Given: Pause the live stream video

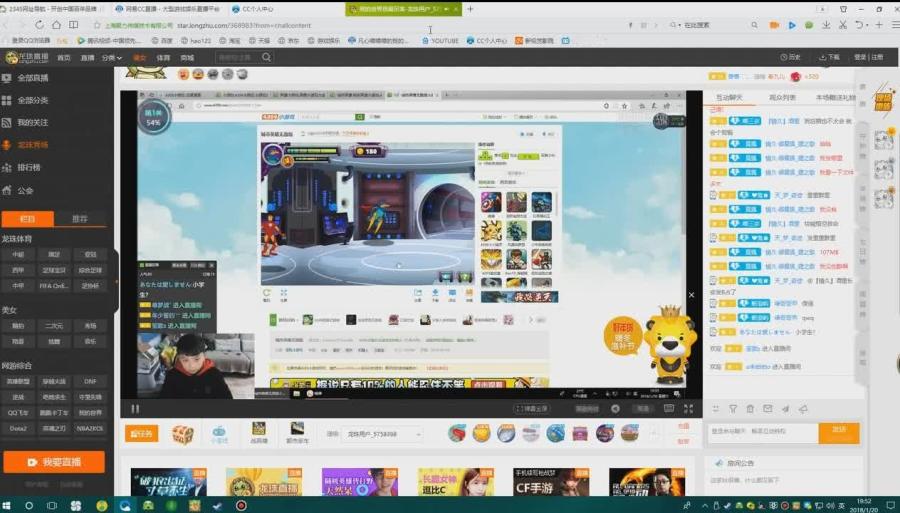Looking at the screenshot, I should pos(135,408).
